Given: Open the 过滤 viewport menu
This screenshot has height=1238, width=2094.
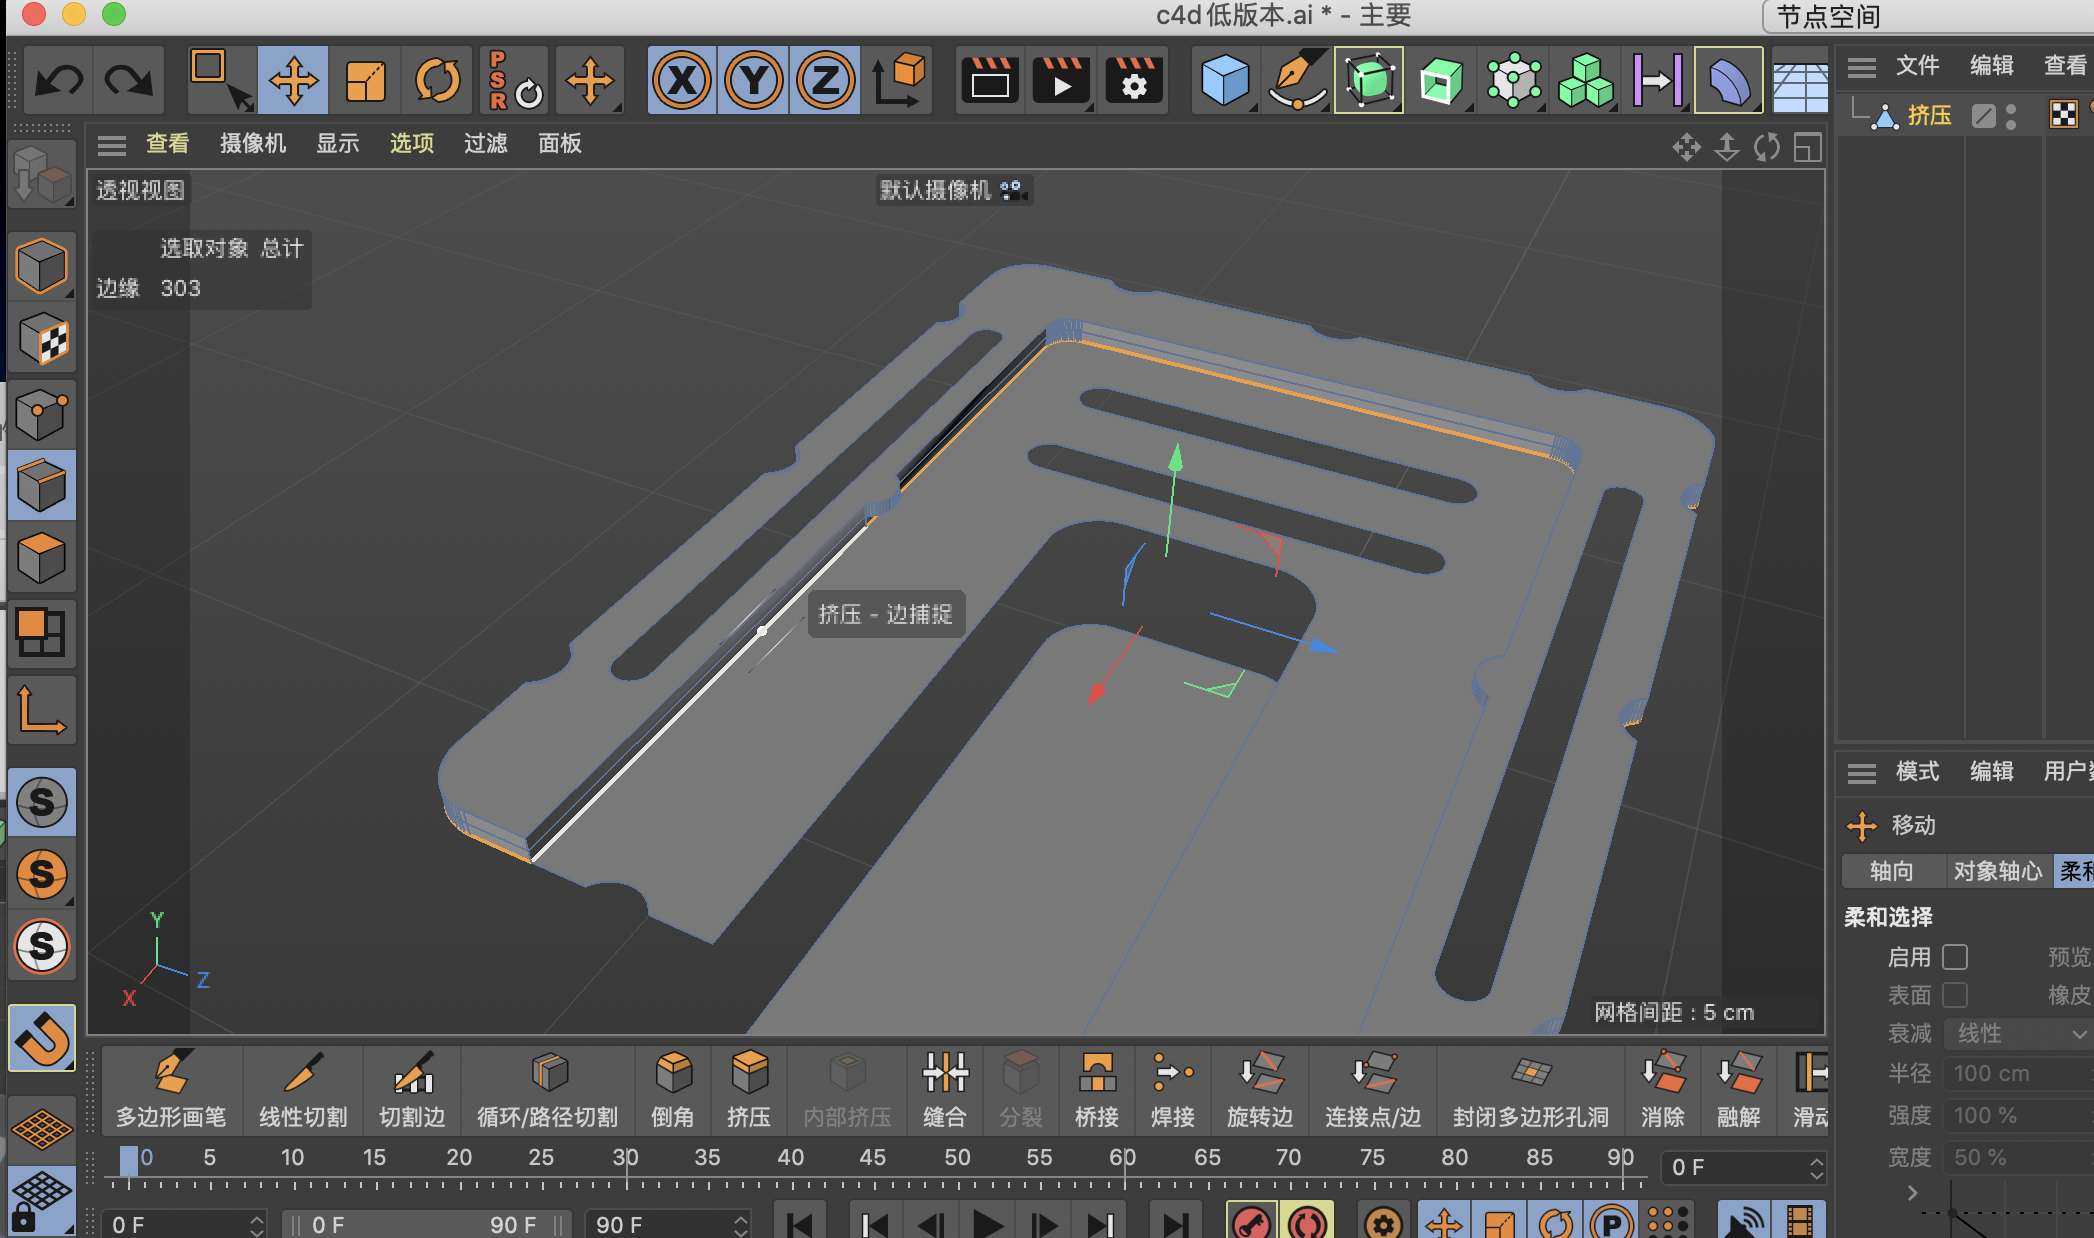Looking at the screenshot, I should [485, 144].
